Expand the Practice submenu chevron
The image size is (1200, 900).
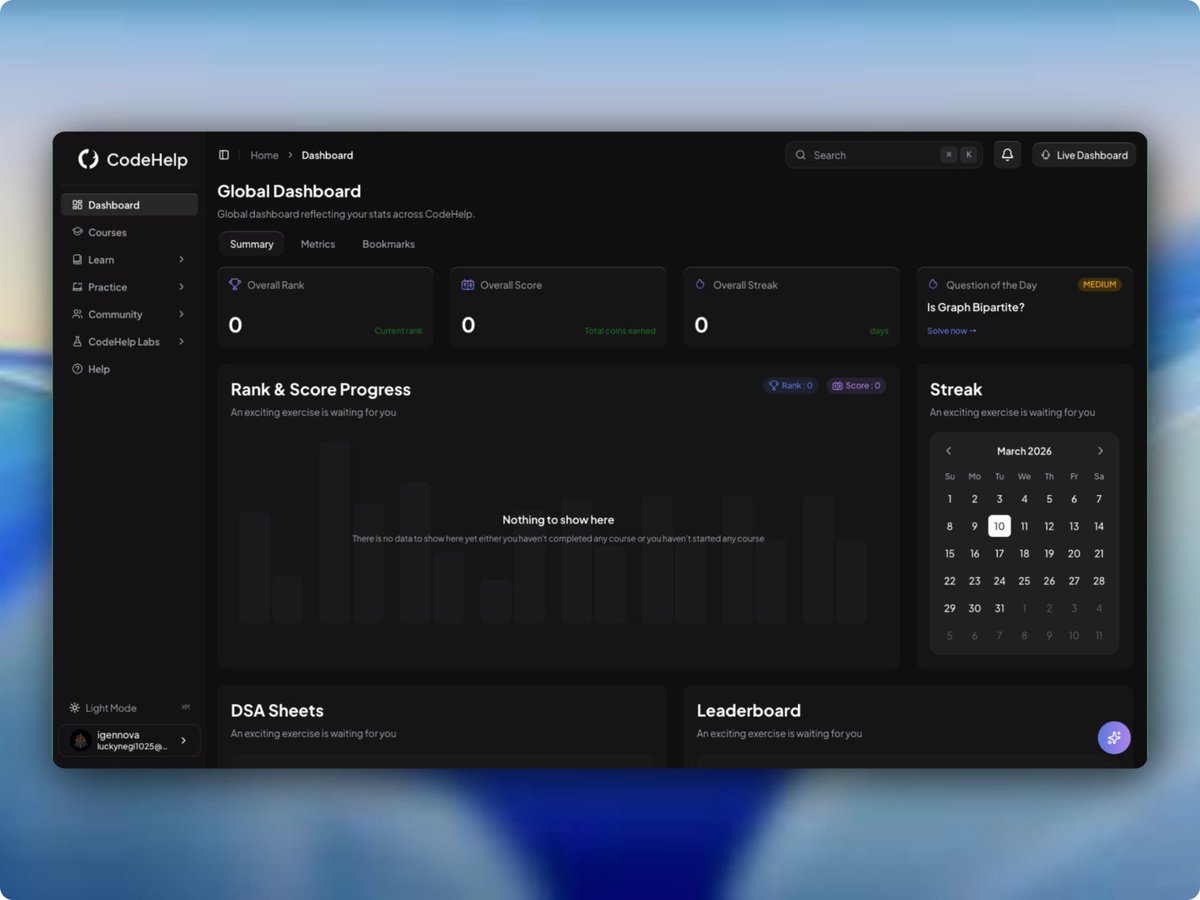tap(181, 287)
